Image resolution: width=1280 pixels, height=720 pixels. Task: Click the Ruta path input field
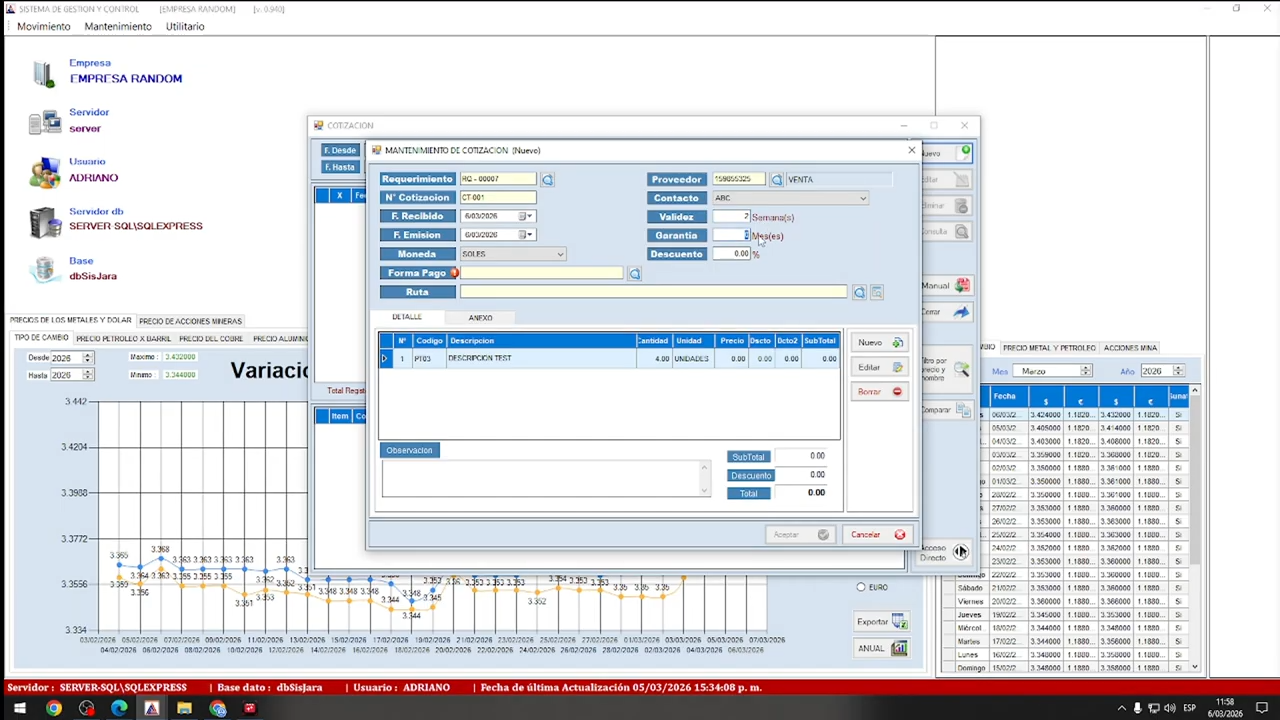pyautogui.click(x=653, y=292)
